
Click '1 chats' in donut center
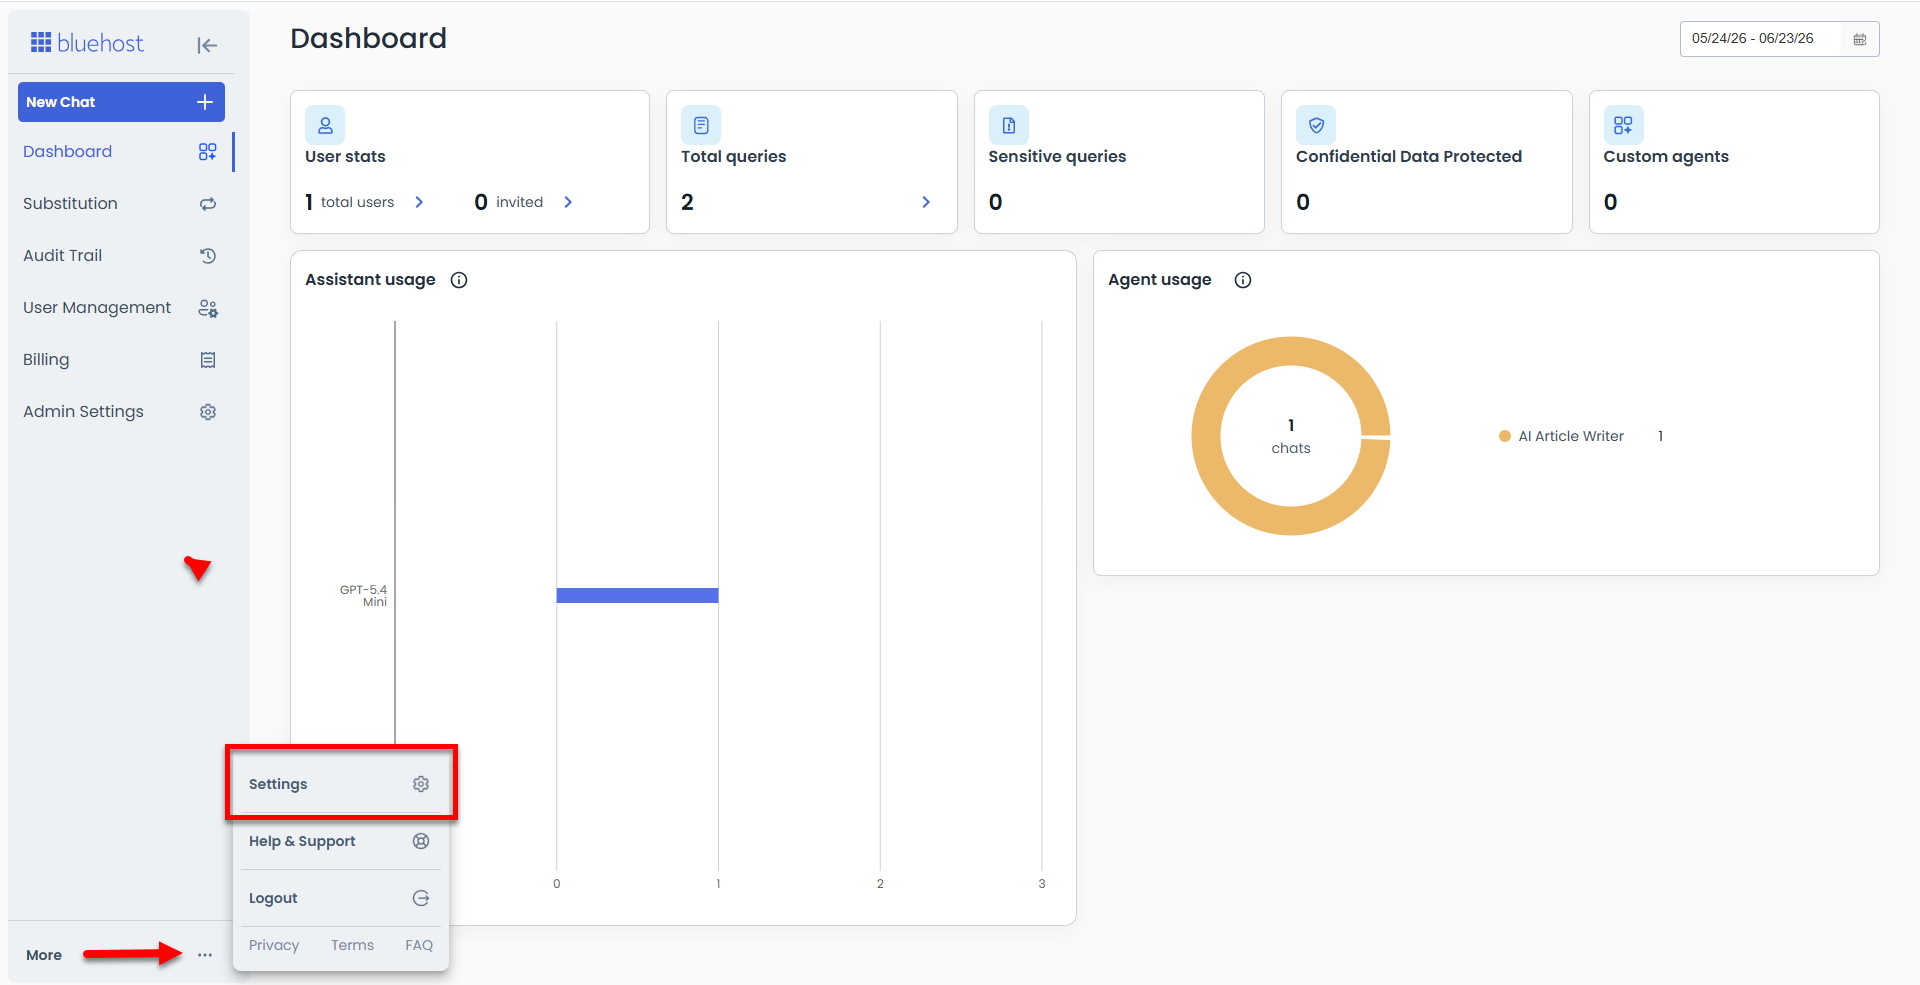tap(1291, 437)
